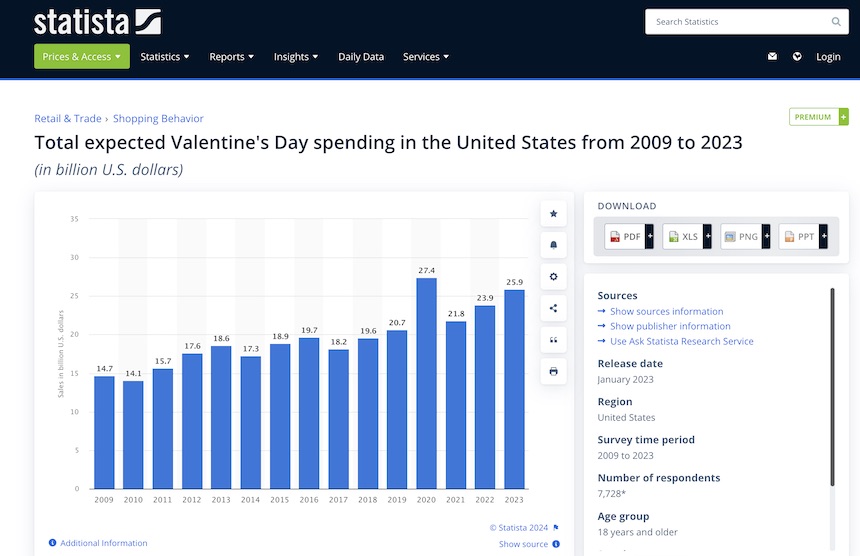860x556 pixels.
Task: Open Prices & Access dropdown
Action: [x=82, y=56]
